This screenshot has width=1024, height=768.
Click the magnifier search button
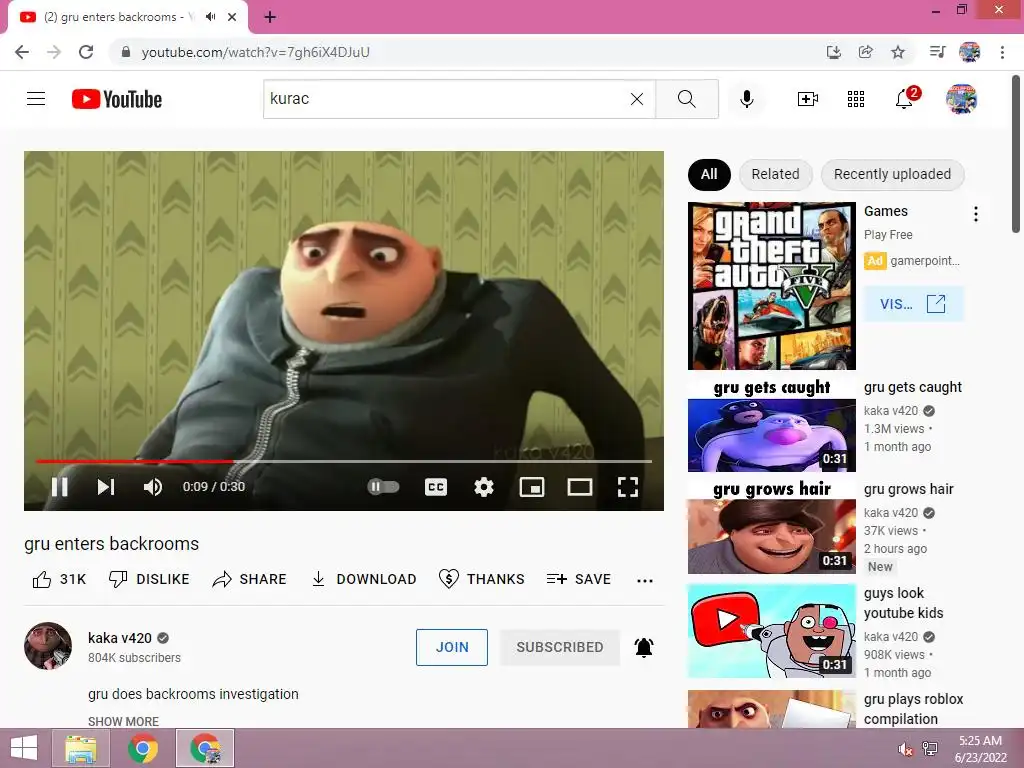pos(686,99)
